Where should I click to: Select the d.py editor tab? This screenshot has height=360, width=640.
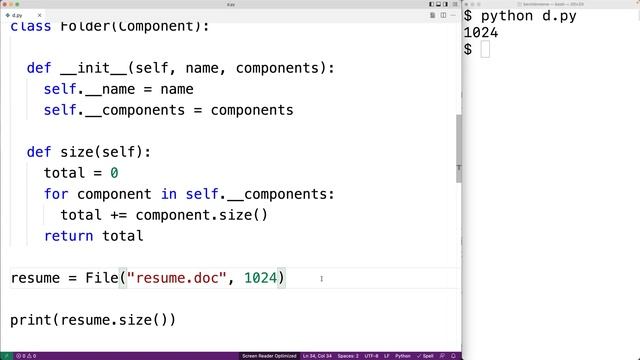[22, 15]
